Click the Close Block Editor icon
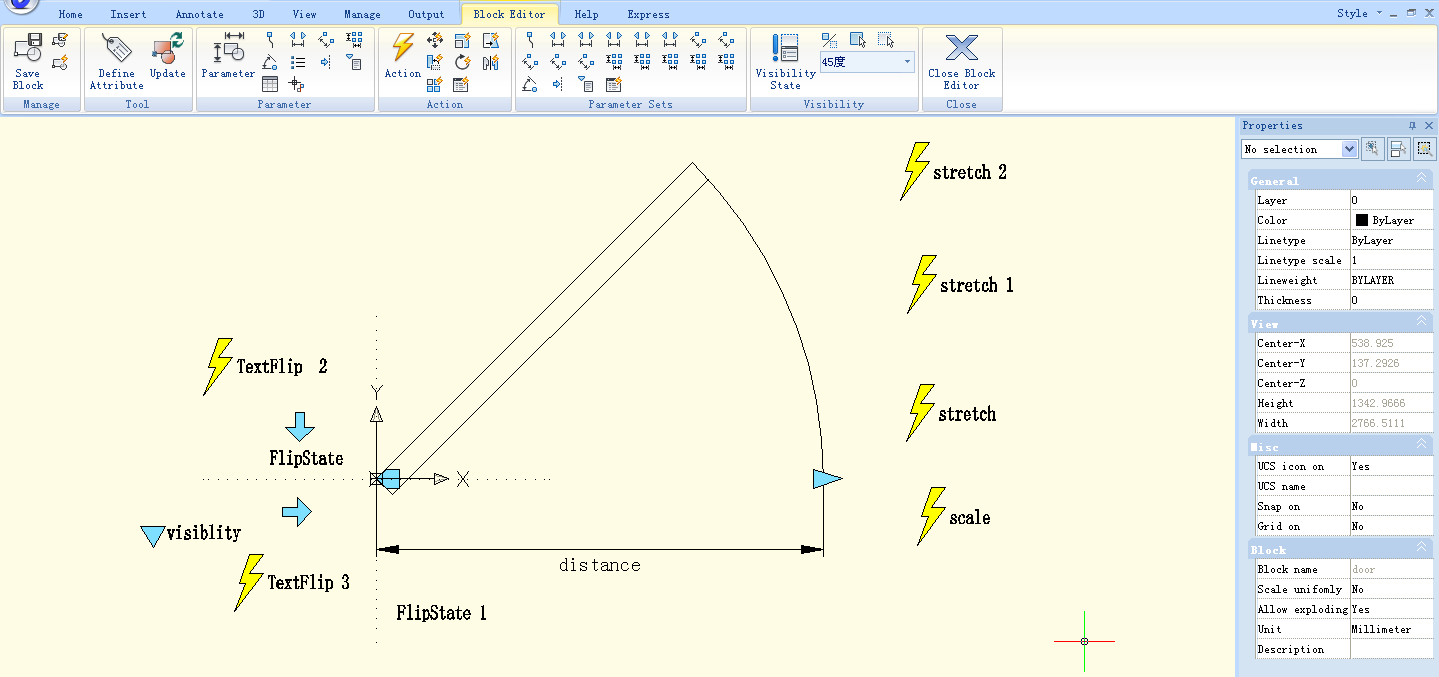 [961, 50]
